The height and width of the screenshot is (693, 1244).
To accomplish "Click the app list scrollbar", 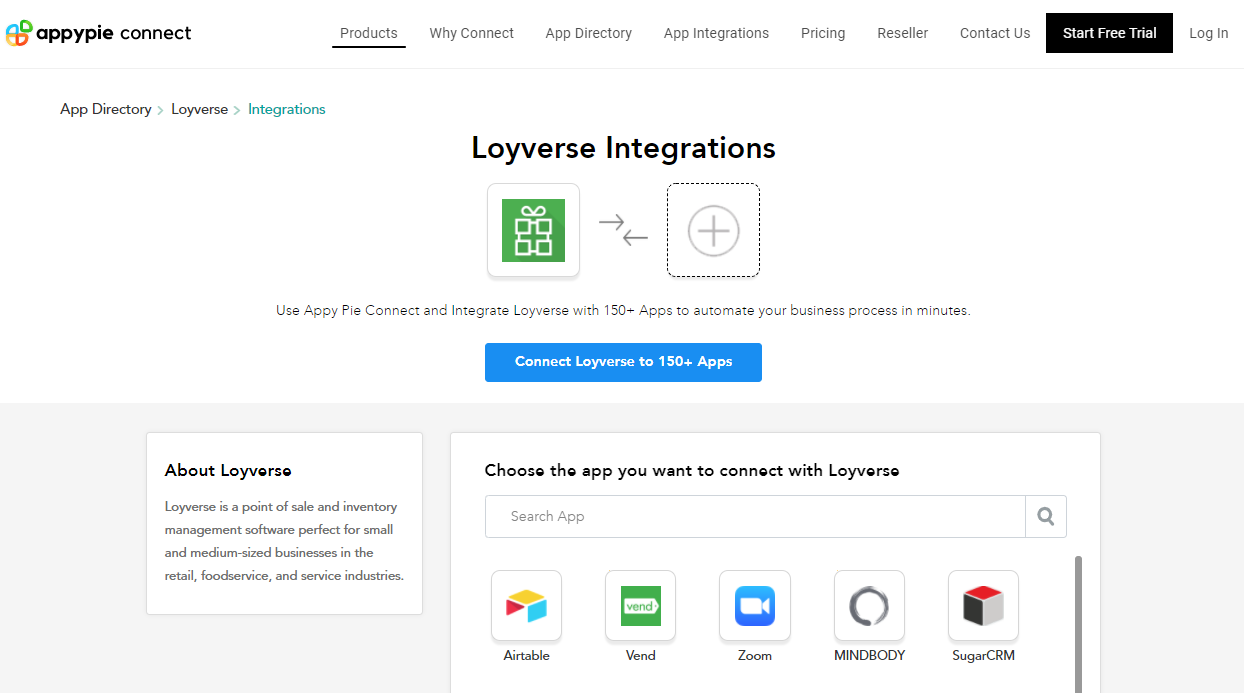I will [1078, 620].
